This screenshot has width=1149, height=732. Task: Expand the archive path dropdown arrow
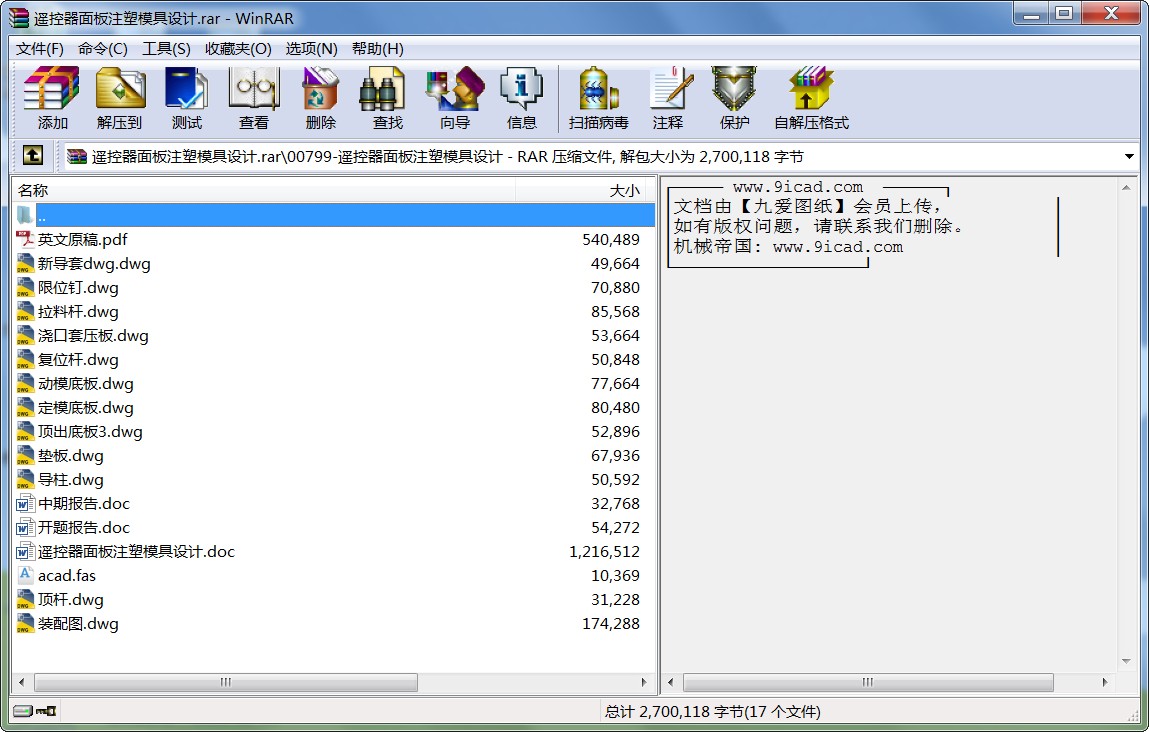click(x=1129, y=157)
